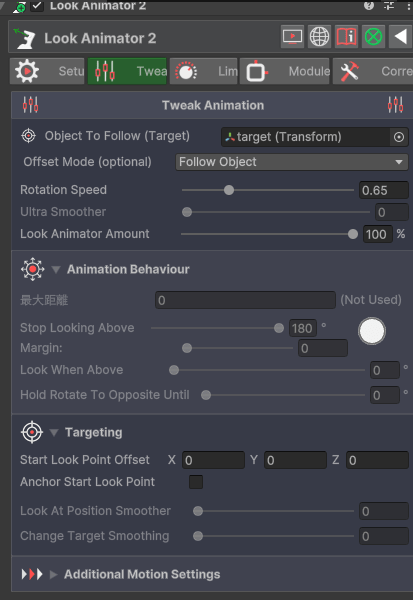Open the Modules tab
413x600 pixels.
click(x=285, y=71)
